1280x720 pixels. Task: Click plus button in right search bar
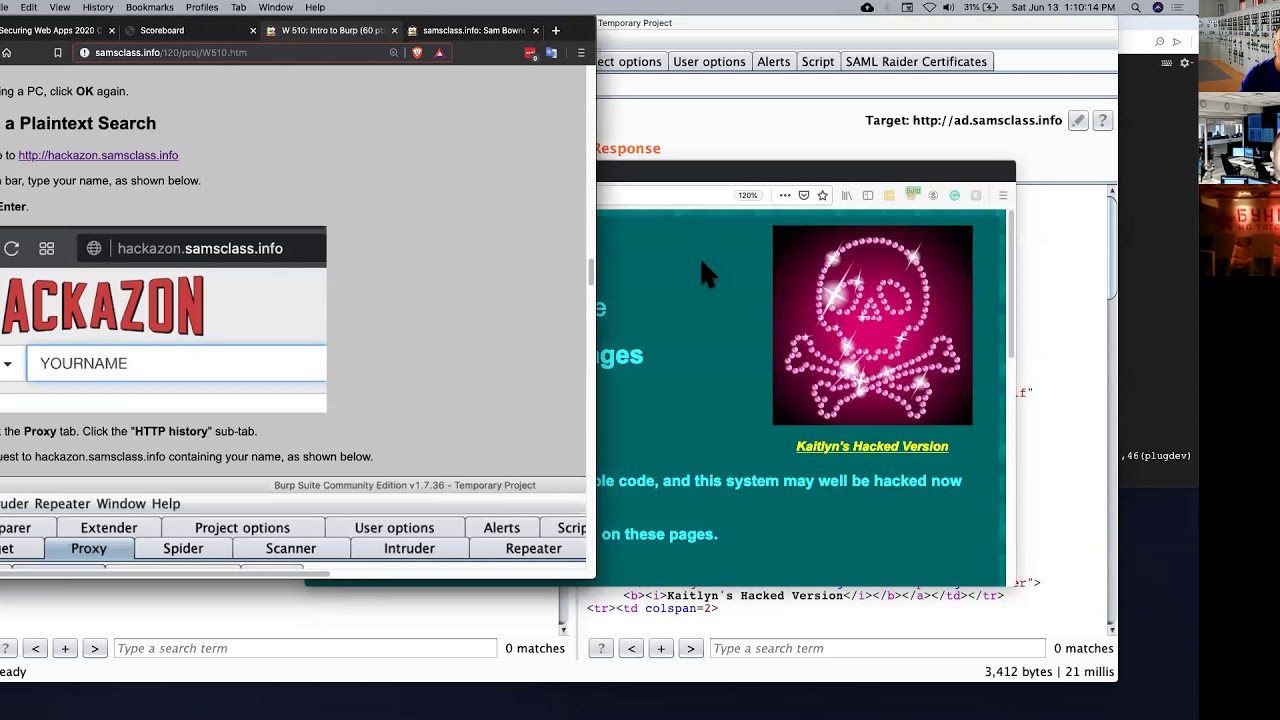661,649
